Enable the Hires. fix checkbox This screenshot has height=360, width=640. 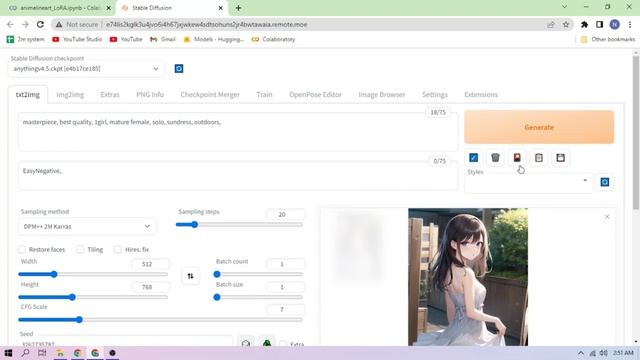pos(118,249)
